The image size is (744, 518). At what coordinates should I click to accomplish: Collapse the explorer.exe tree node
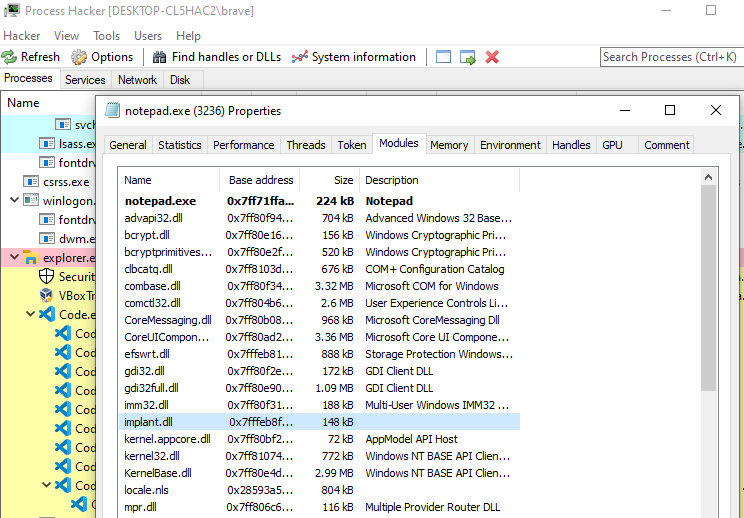pos(15,257)
